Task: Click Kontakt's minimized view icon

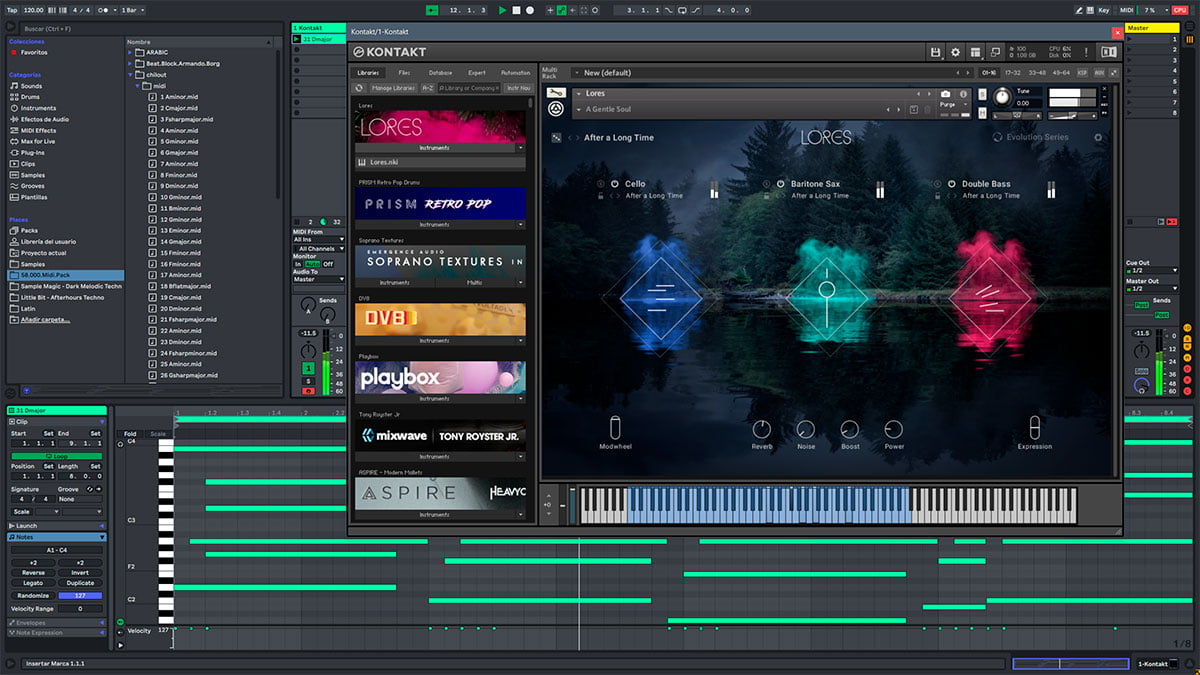Action: pyautogui.click(x=995, y=52)
